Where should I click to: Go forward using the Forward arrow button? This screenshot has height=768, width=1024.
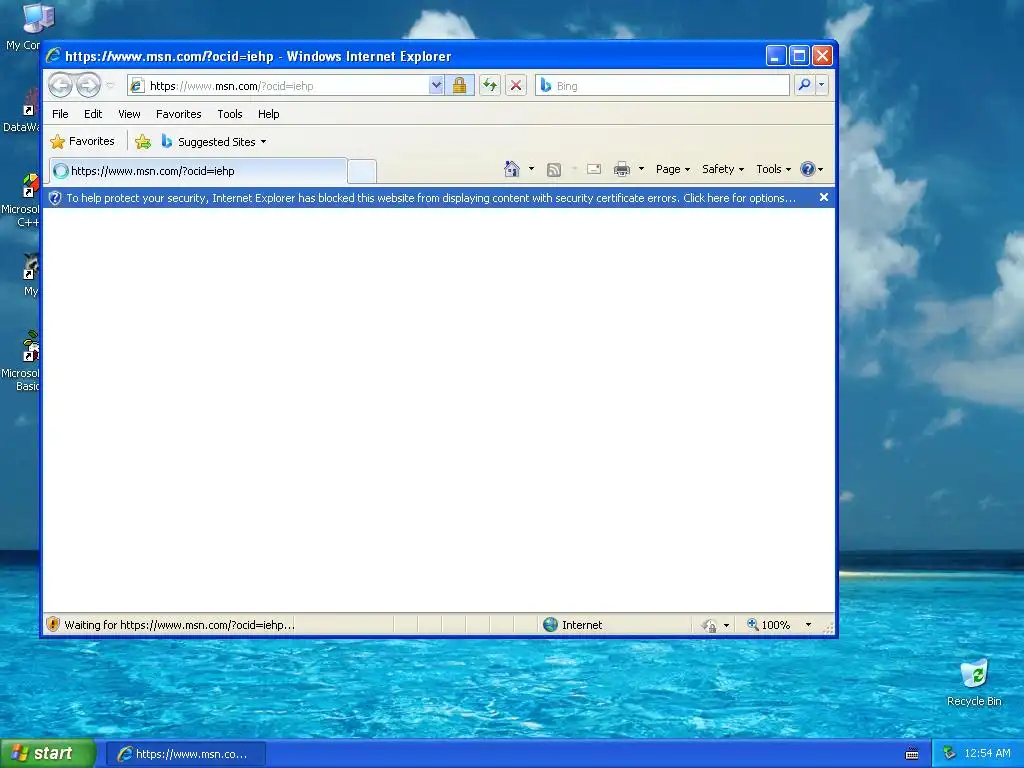89,86
